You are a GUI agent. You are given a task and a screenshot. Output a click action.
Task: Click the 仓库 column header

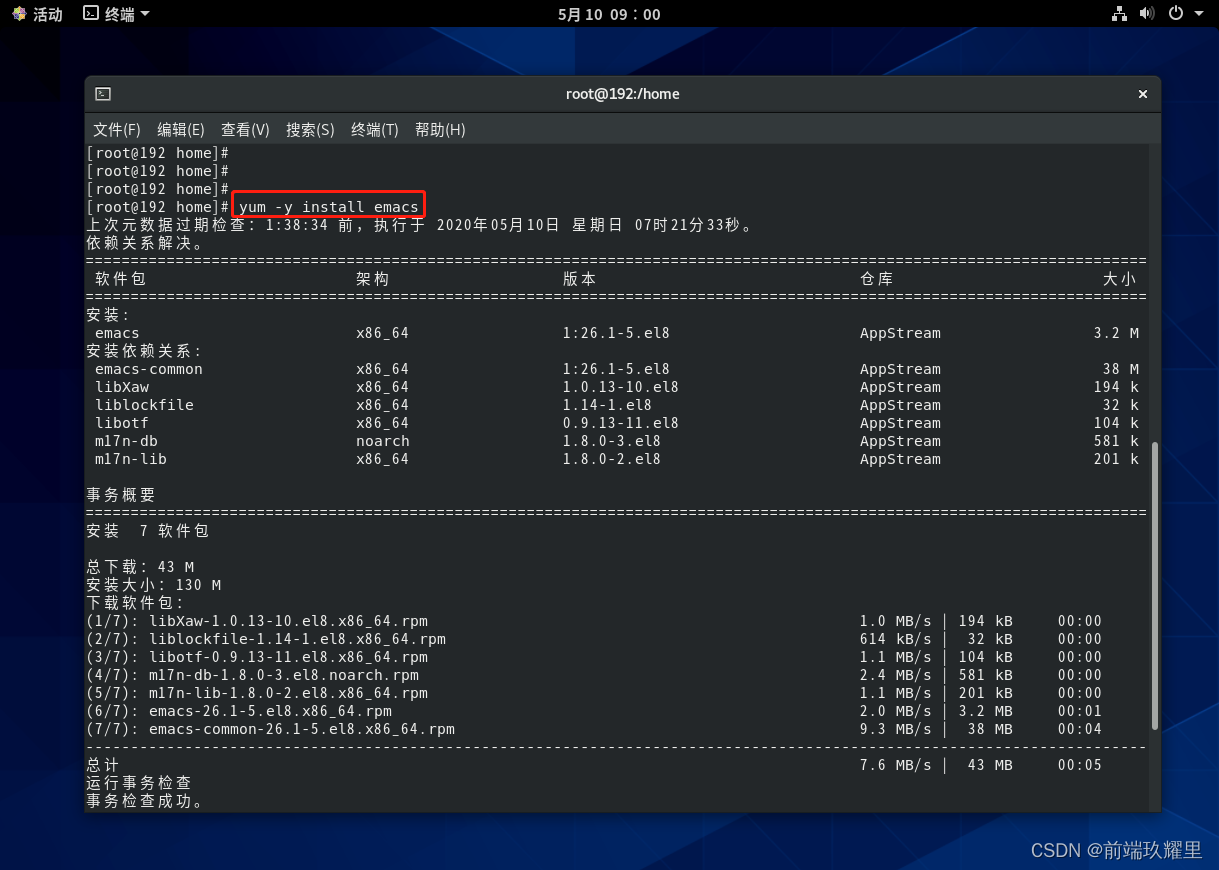tap(876, 279)
